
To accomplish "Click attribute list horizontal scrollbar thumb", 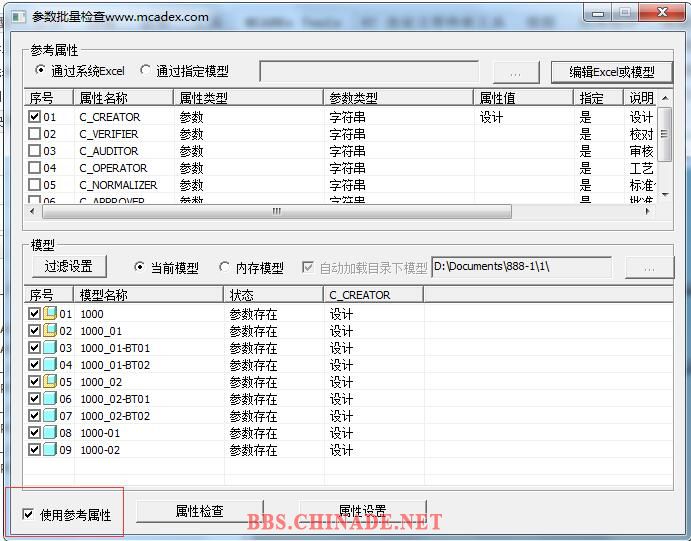I will (277, 211).
